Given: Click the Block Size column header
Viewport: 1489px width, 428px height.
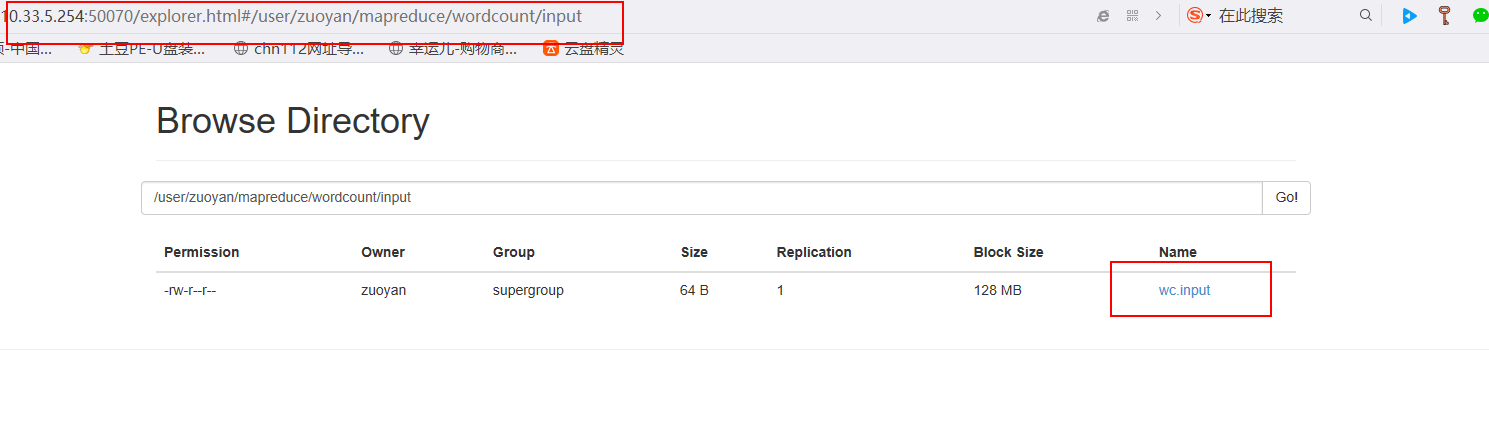Looking at the screenshot, I should (x=1008, y=252).
